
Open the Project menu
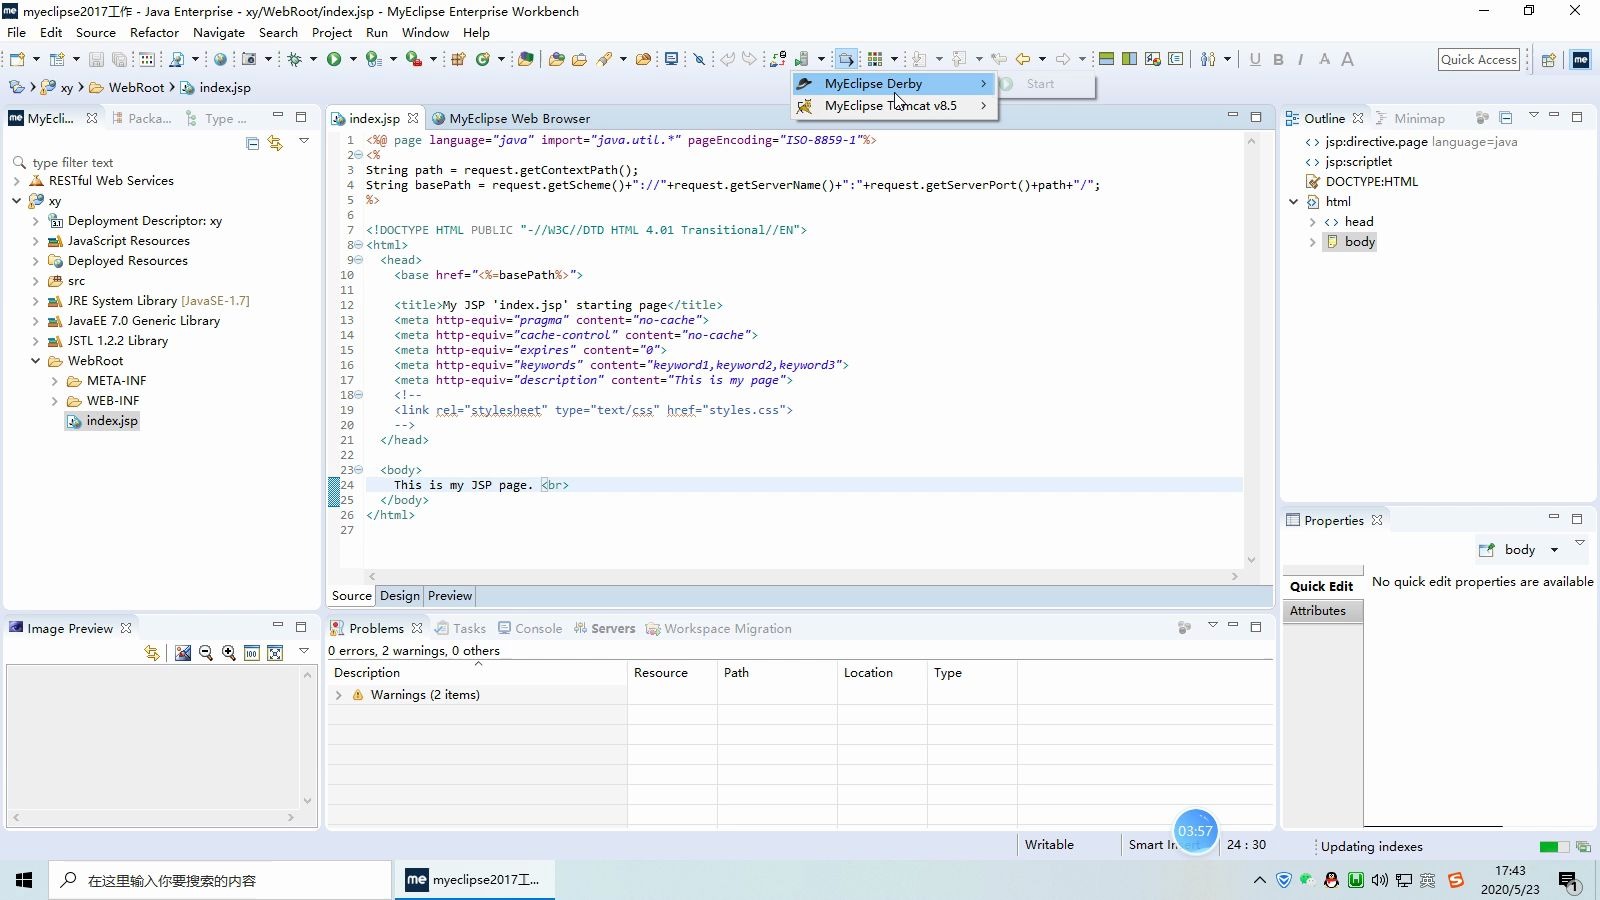(332, 33)
